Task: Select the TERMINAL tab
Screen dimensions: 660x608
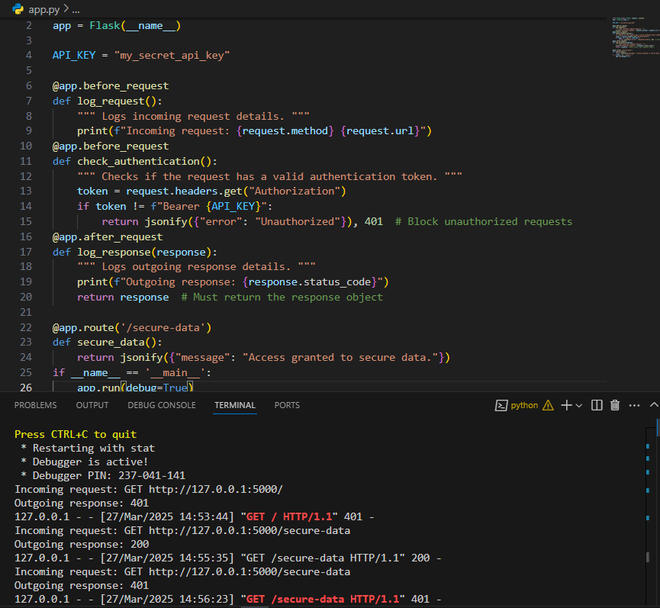Action: pyautogui.click(x=235, y=405)
